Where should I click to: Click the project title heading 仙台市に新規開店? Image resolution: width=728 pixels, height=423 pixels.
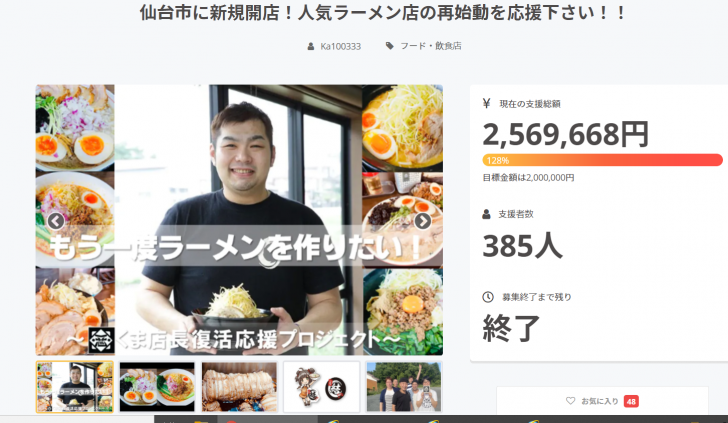coord(384,13)
